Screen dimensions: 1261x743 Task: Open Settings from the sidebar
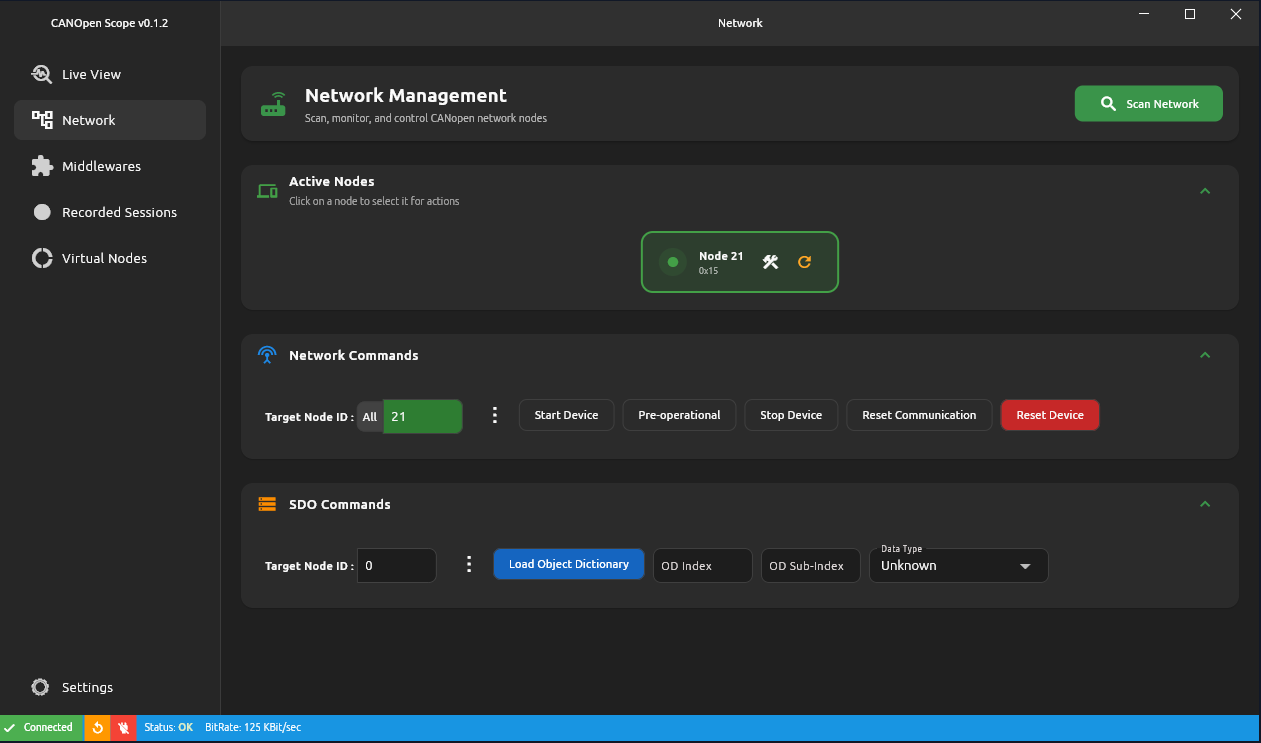[72, 687]
